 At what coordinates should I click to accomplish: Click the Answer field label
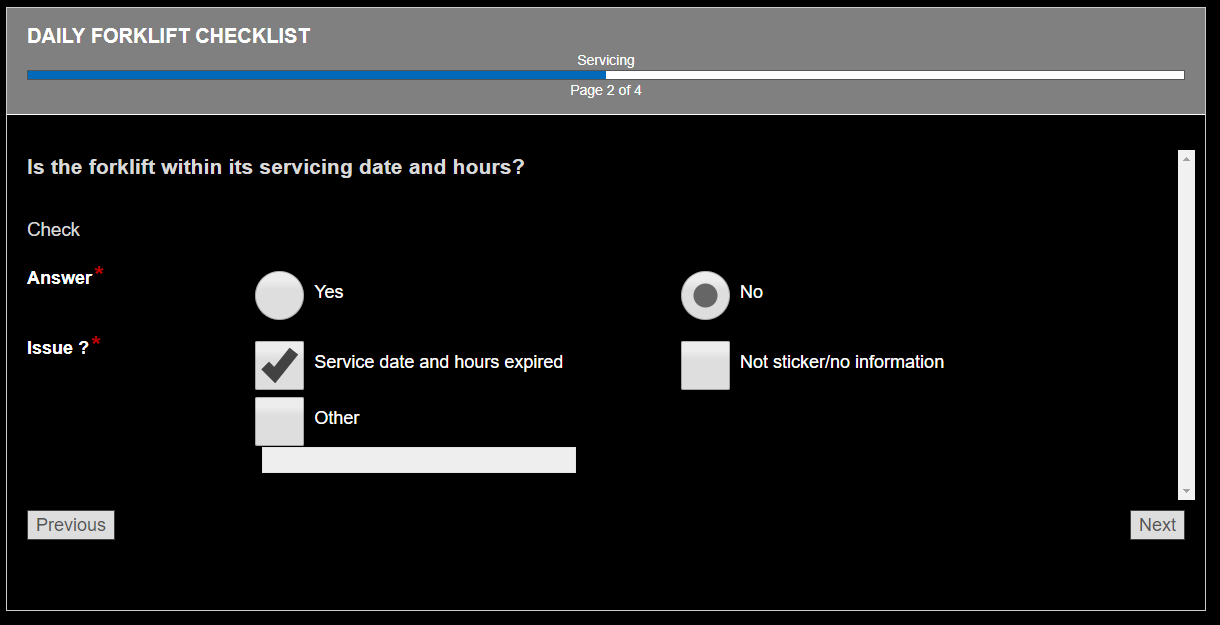pyautogui.click(x=59, y=278)
